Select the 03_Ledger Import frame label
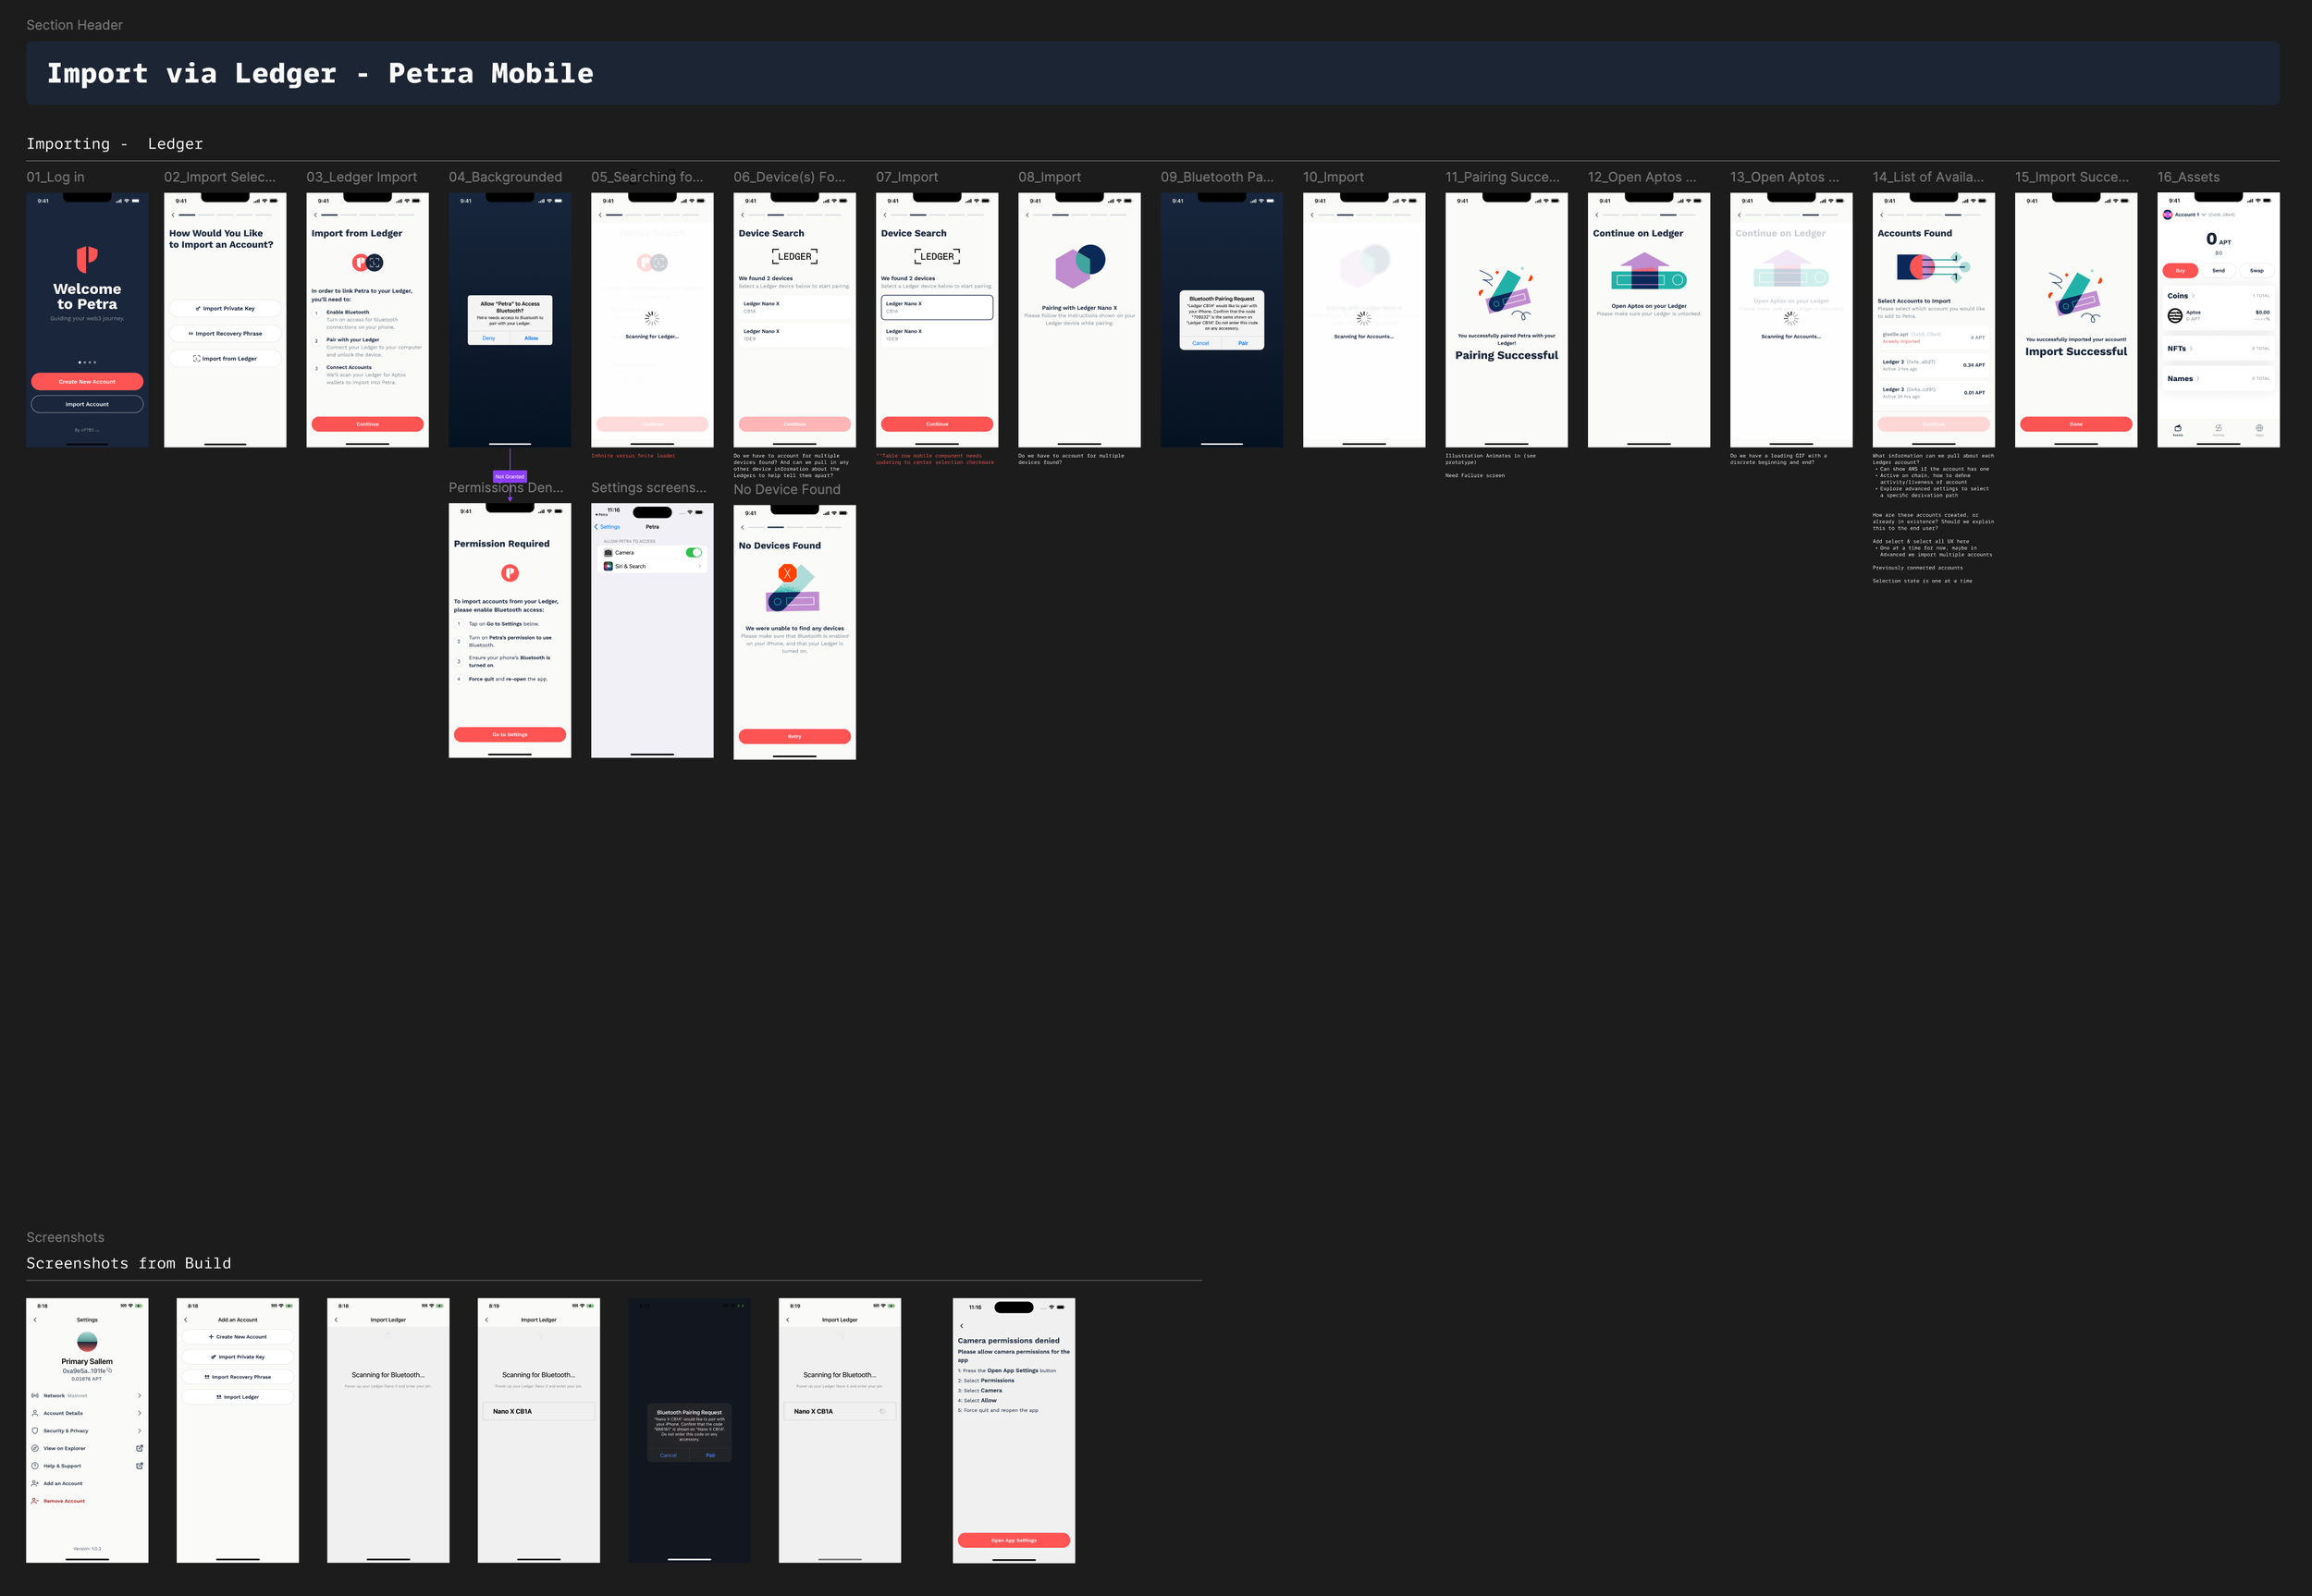The image size is (2312, 1596). [x=362, y=177]
